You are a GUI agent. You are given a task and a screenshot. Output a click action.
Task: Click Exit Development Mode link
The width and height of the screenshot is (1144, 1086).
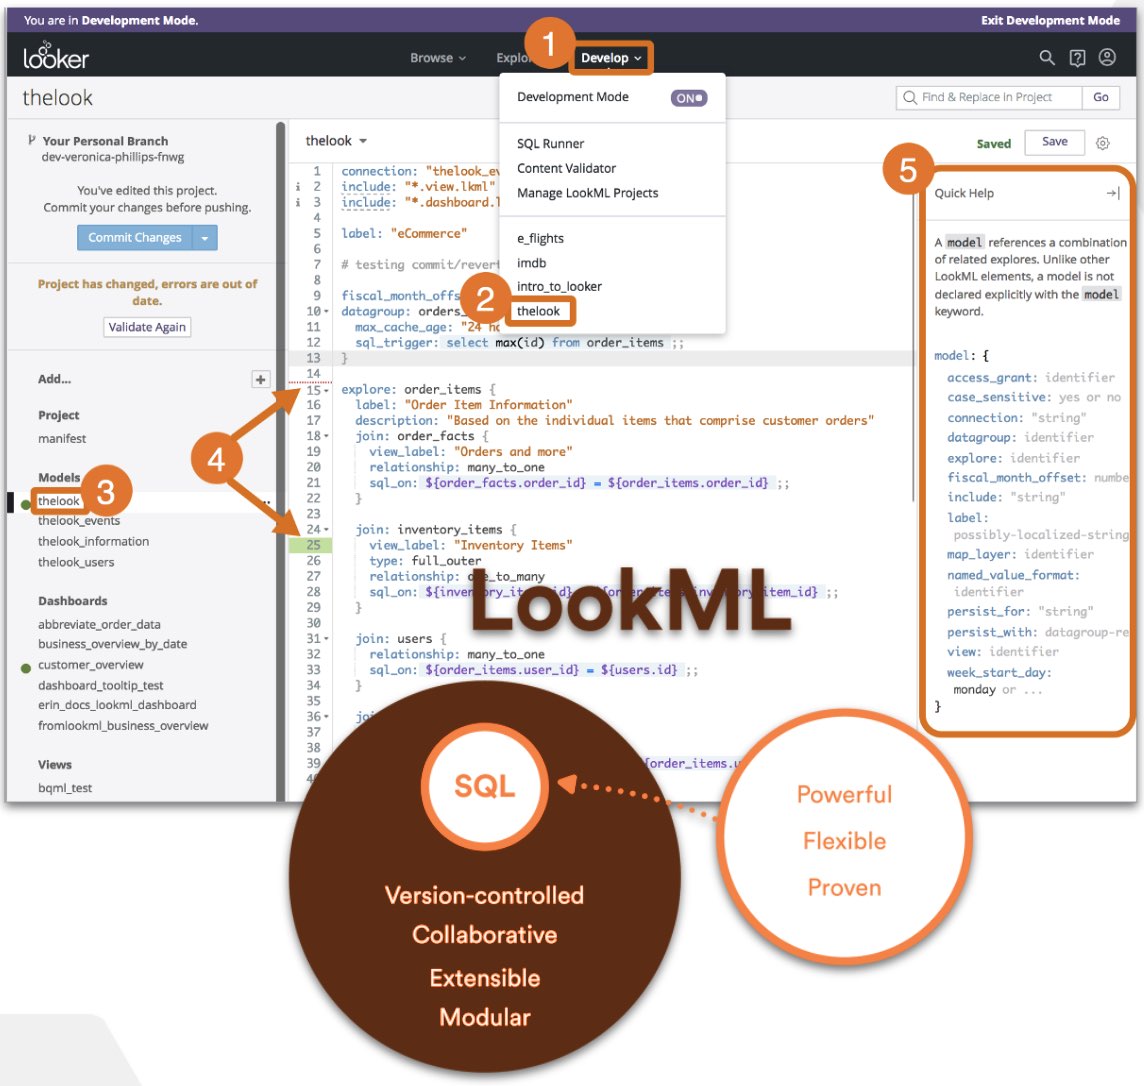1050,20
